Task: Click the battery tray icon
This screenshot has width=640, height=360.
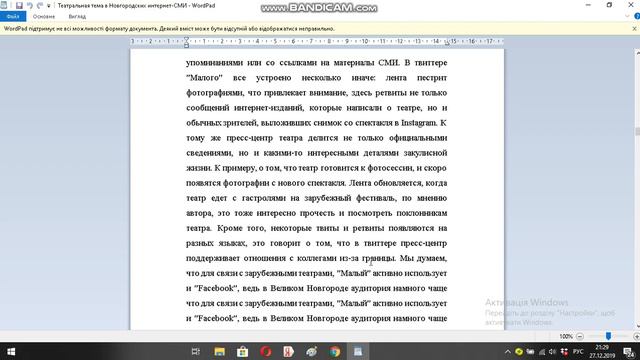Action: (530, 351)
